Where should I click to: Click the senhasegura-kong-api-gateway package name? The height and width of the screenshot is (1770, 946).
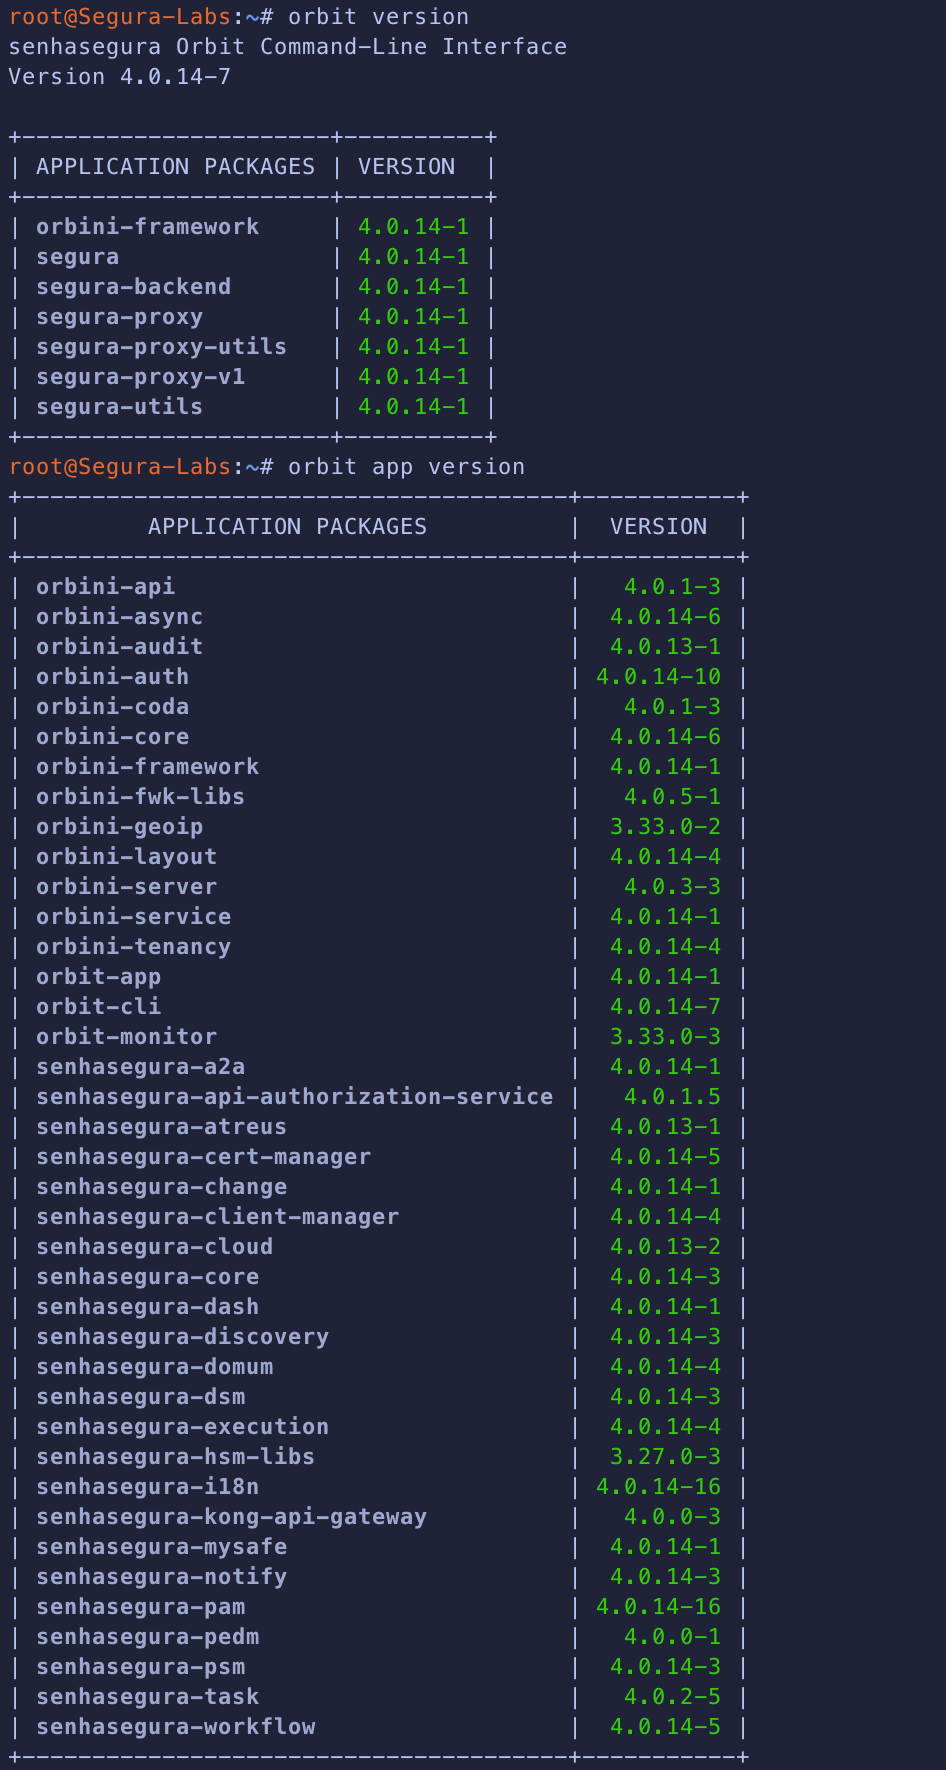click(231, 1517)
